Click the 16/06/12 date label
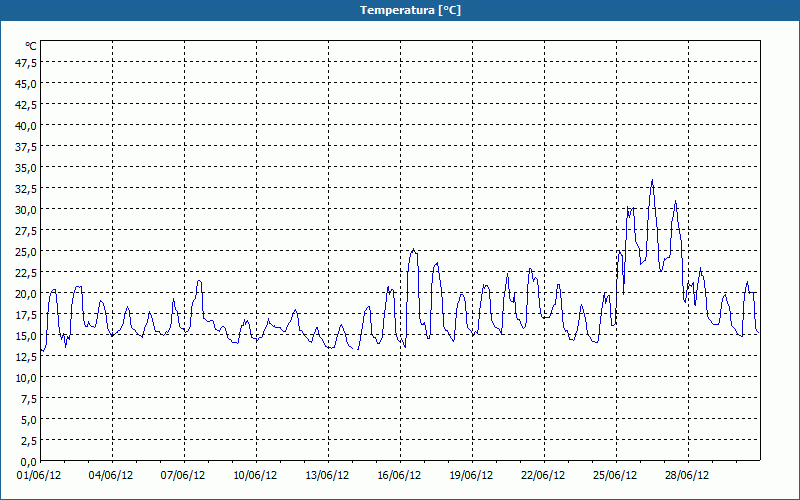Image resolution: width=800 pixels, height=500 pixels. (399, 476)
